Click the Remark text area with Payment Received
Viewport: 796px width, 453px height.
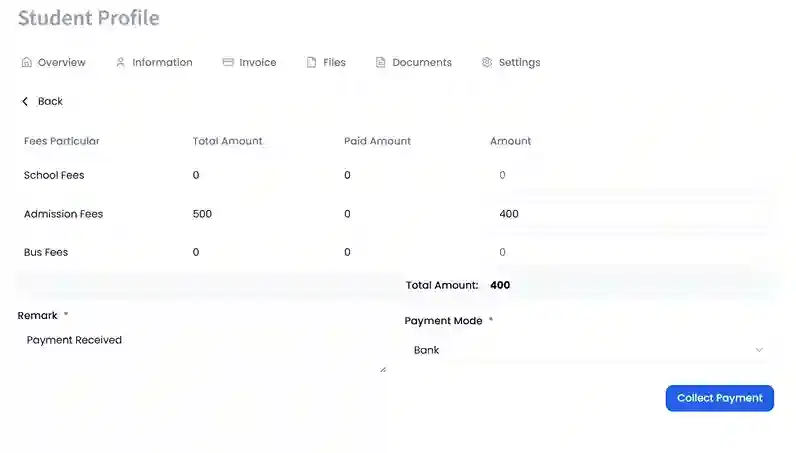coord(202,350)
